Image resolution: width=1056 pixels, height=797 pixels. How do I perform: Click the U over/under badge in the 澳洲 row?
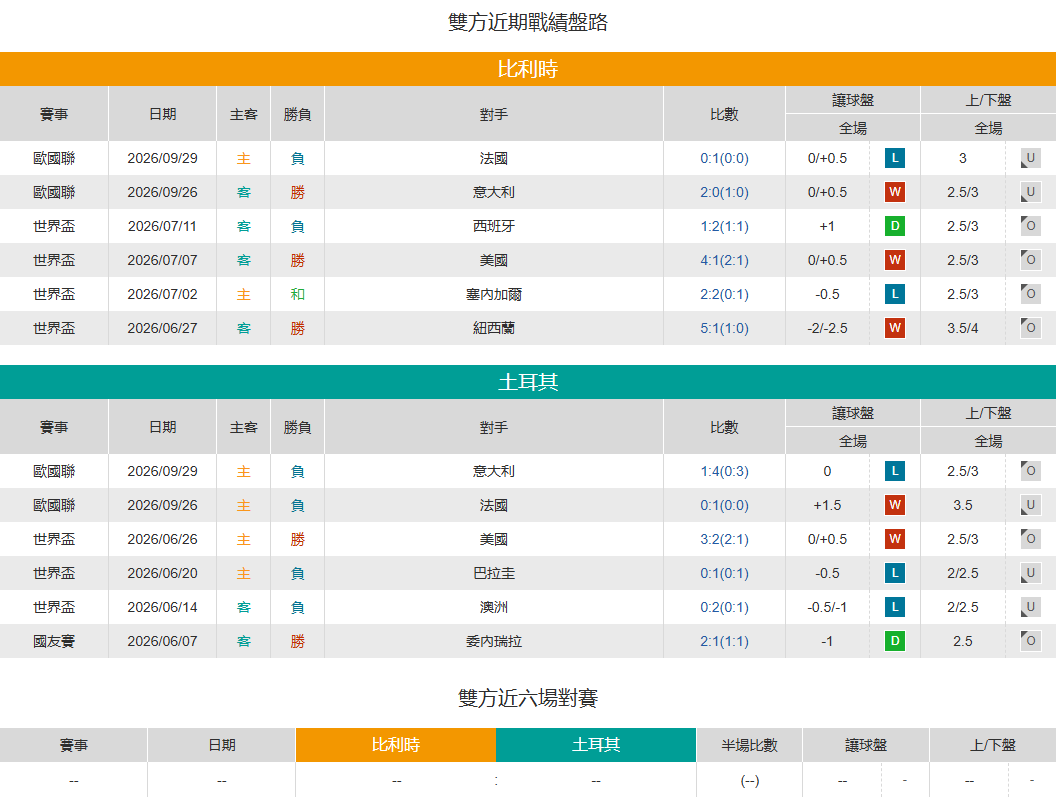(1030, 607)
